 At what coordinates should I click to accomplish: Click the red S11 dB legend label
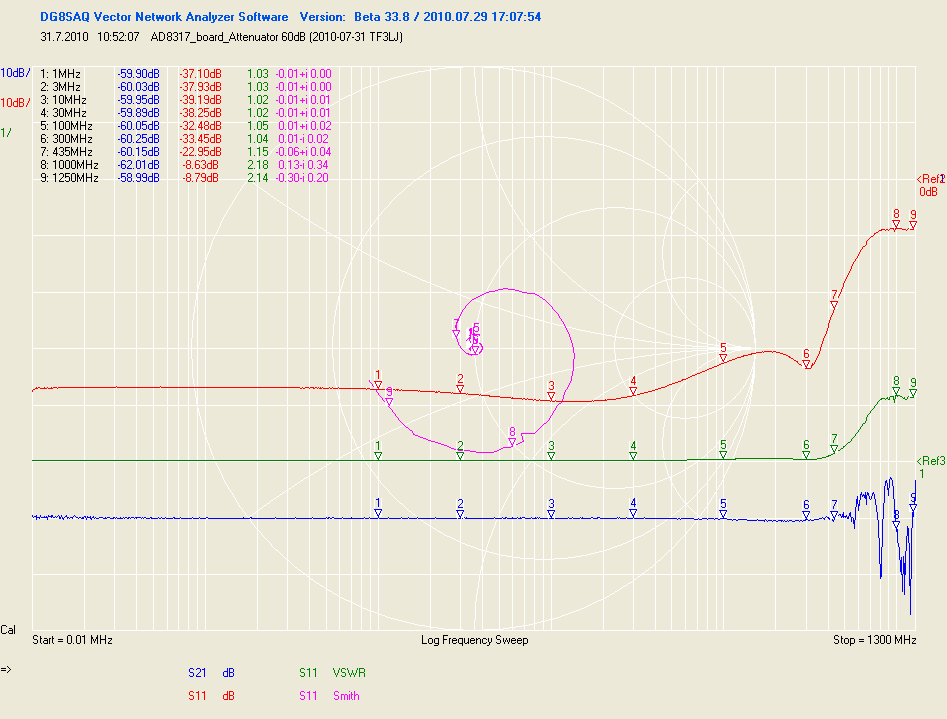point(211,696)
